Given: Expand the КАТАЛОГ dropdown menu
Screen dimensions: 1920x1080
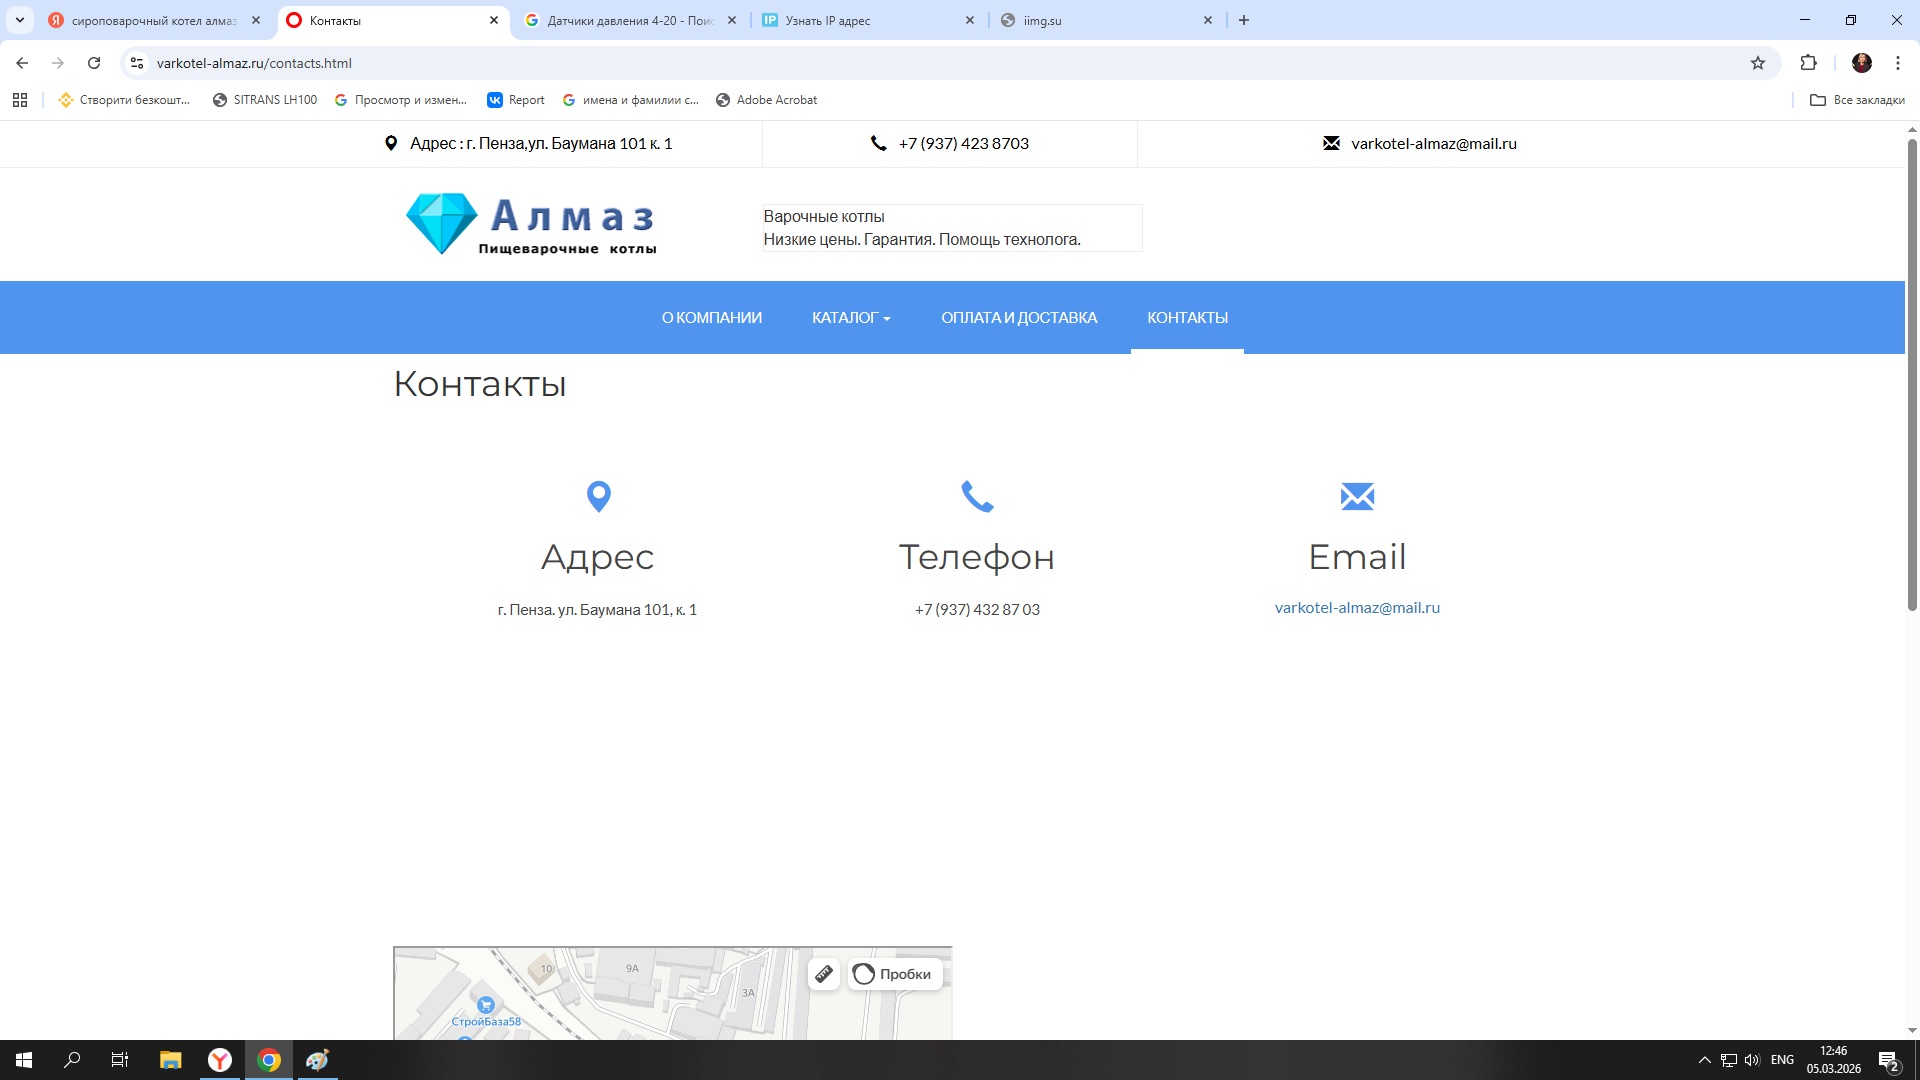Looking at the screenshot, I should [x=851, y=318].
